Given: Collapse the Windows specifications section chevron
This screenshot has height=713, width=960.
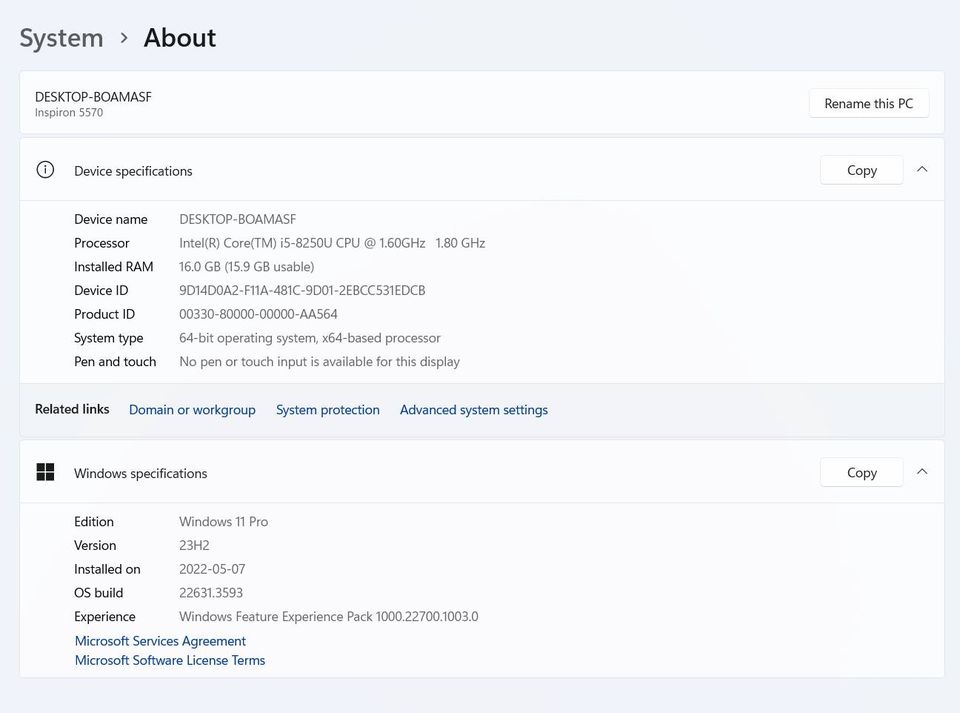Looking at the screenshot, I should [x=922, y=472].
